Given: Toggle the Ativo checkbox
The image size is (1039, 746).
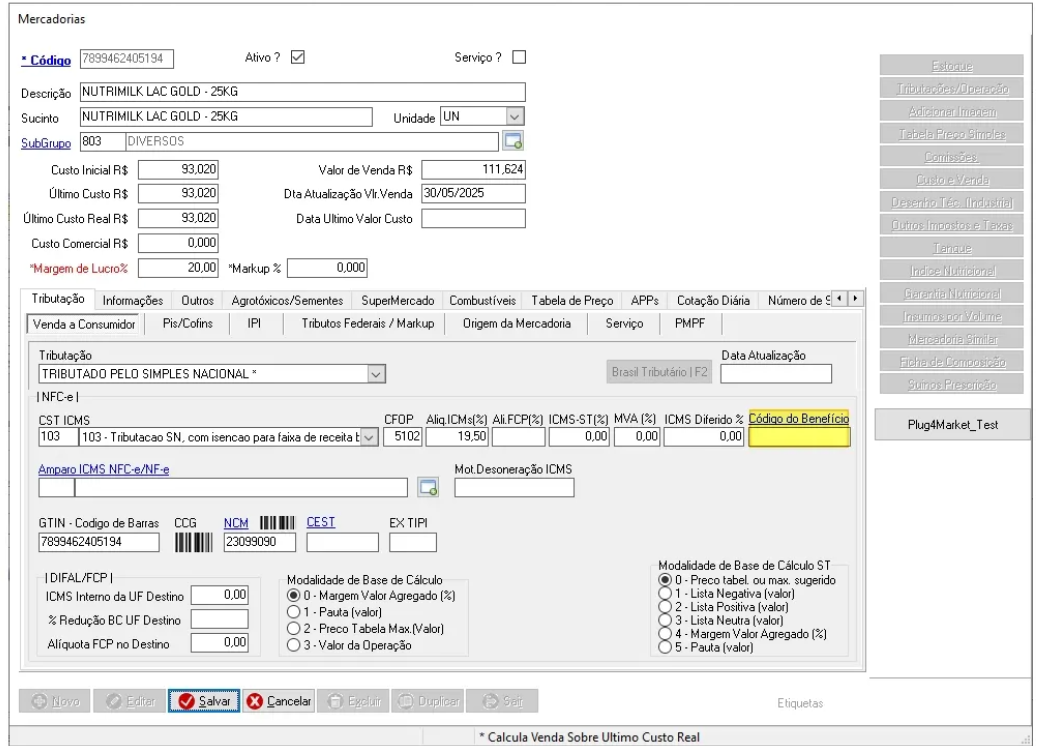Looking at the screenshot, I should click(x=298, y=57).
